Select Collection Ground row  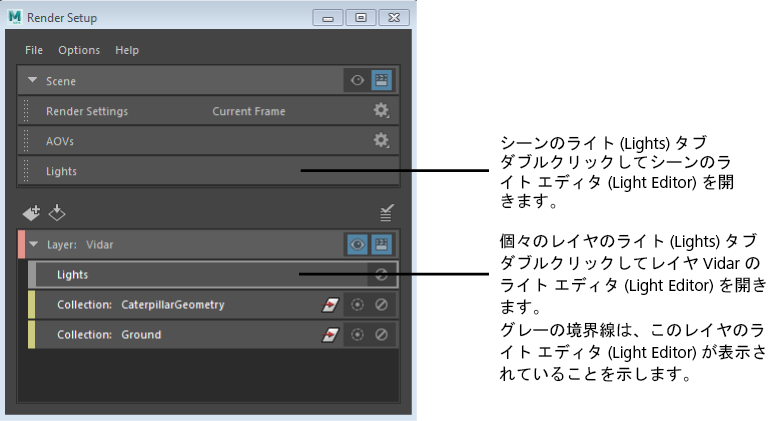coord(213,335)
